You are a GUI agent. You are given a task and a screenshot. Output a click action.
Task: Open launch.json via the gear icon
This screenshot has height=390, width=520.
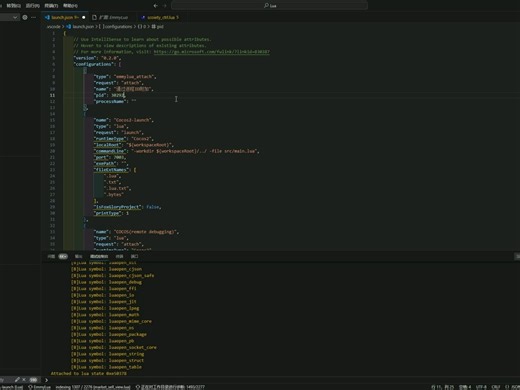tap(25, 17)
